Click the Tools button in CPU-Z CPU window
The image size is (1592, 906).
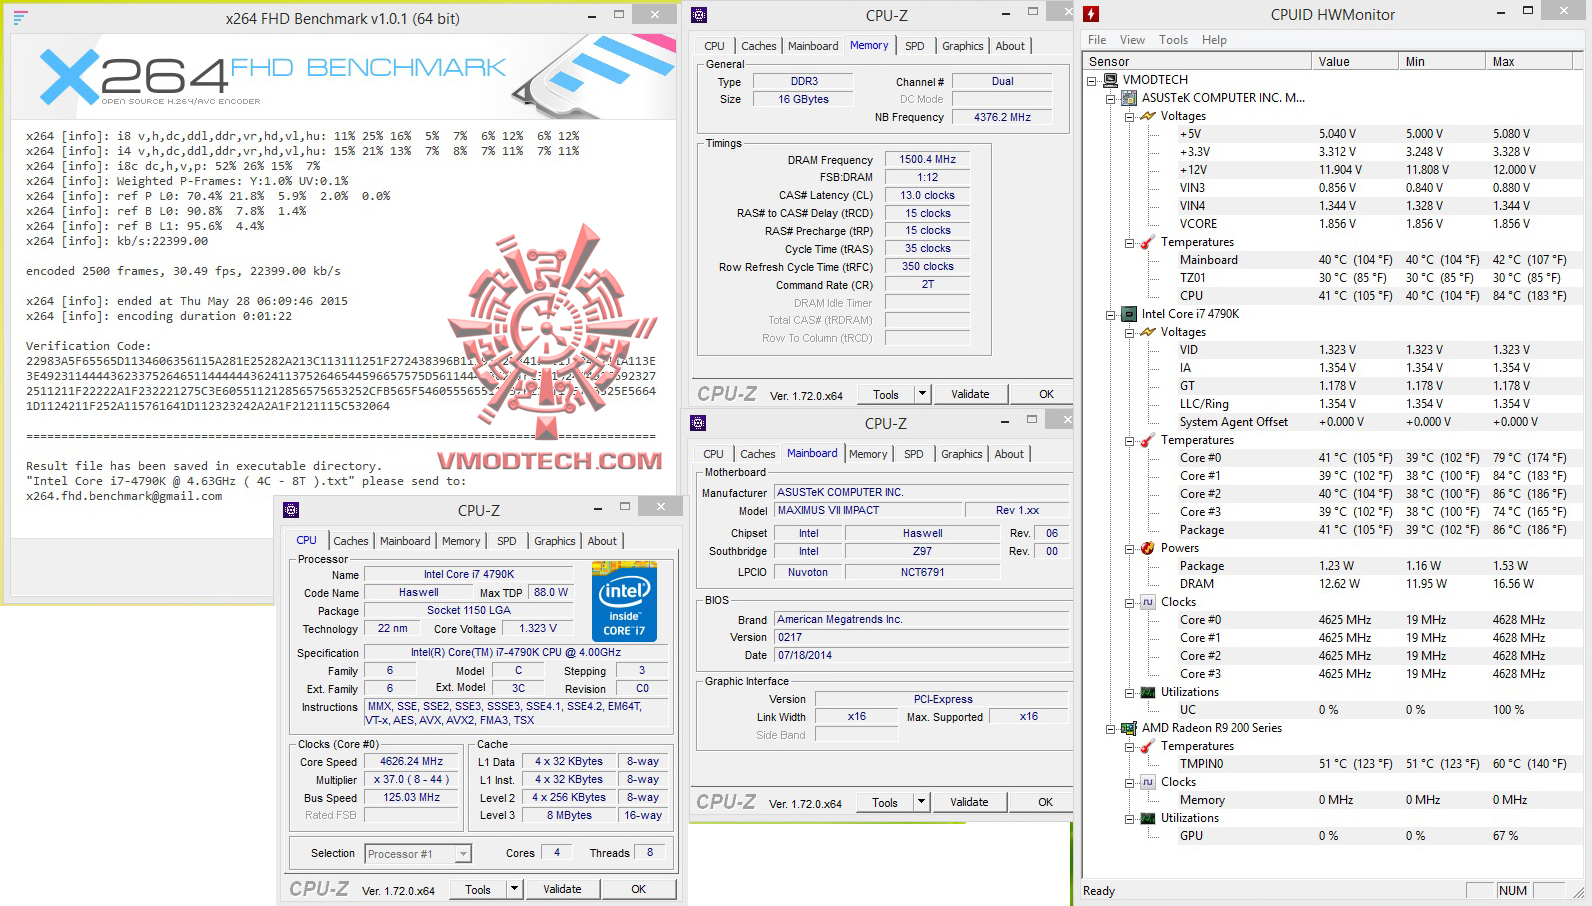[478, 889]
